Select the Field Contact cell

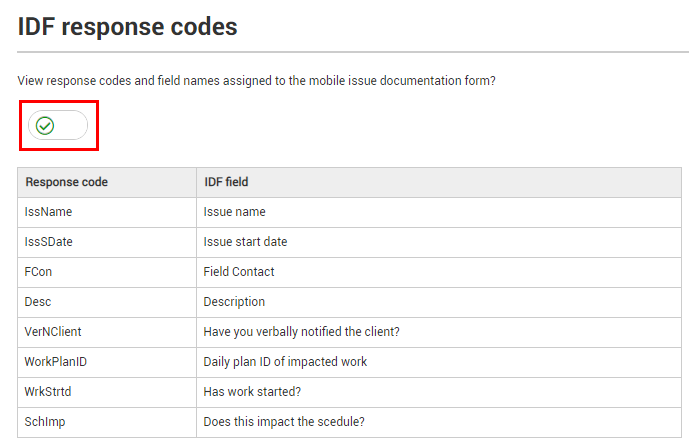[x=439, y=272]
